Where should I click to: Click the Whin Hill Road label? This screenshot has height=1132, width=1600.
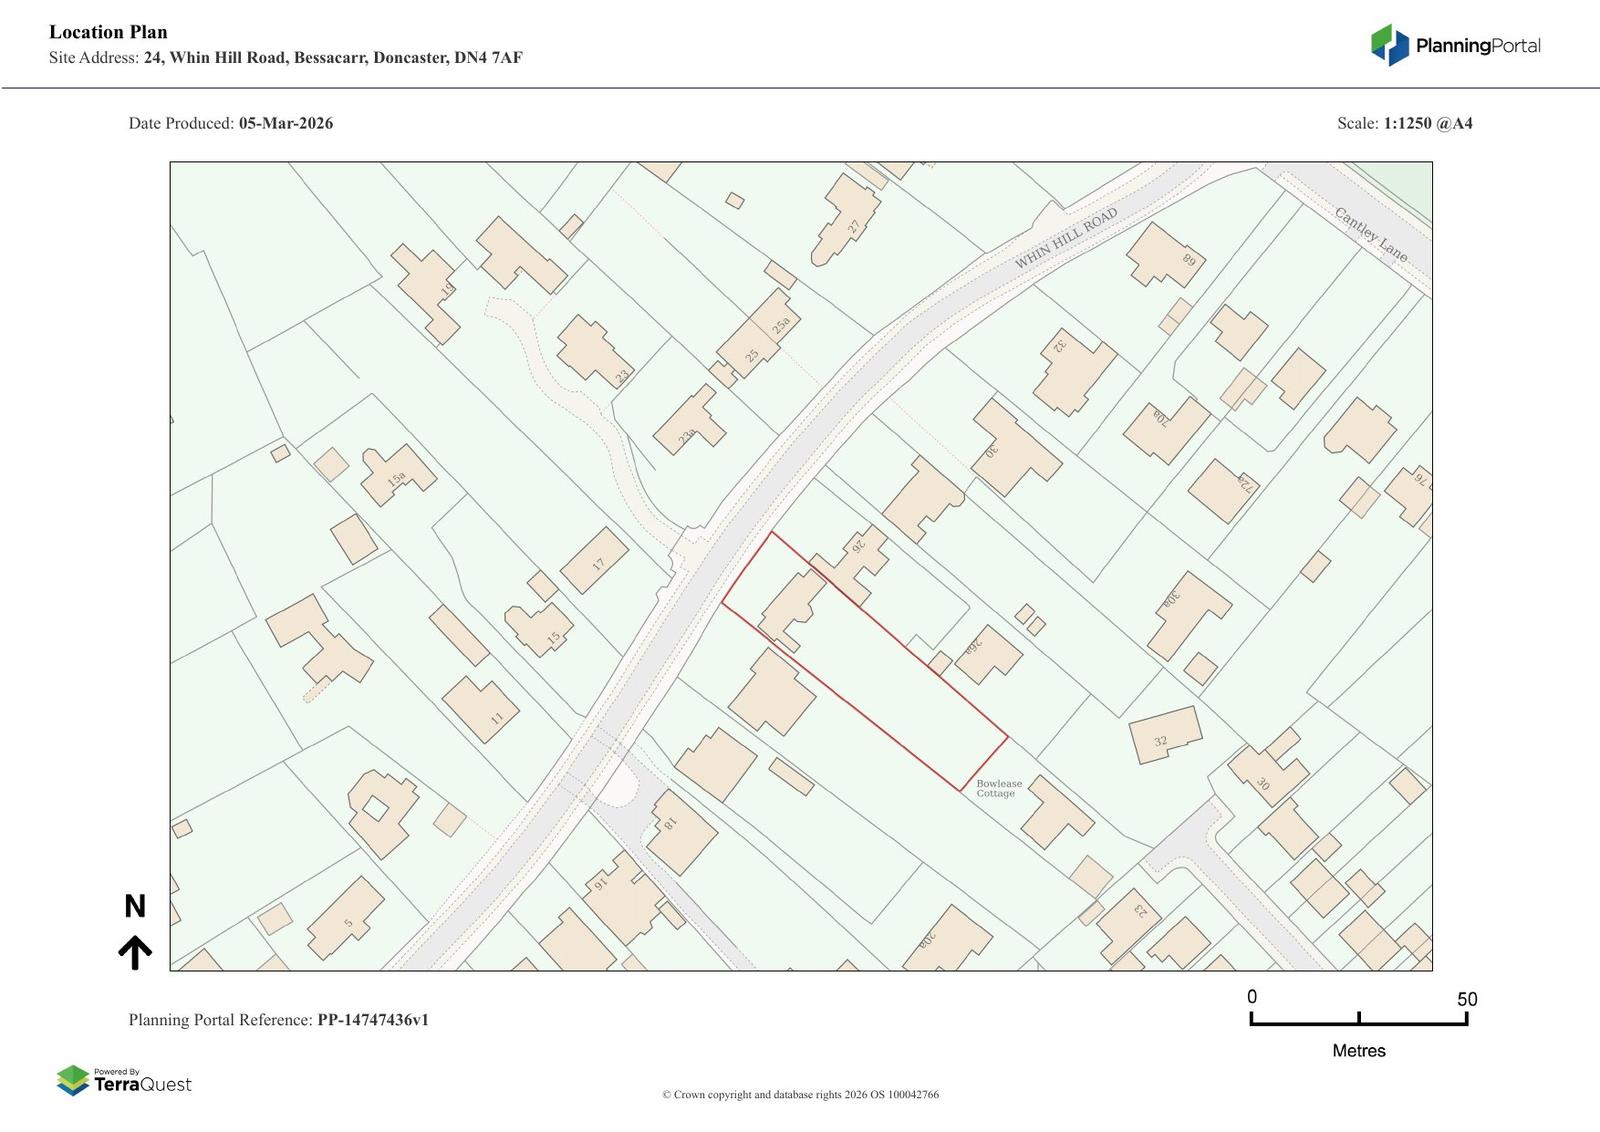(1065, 239)
